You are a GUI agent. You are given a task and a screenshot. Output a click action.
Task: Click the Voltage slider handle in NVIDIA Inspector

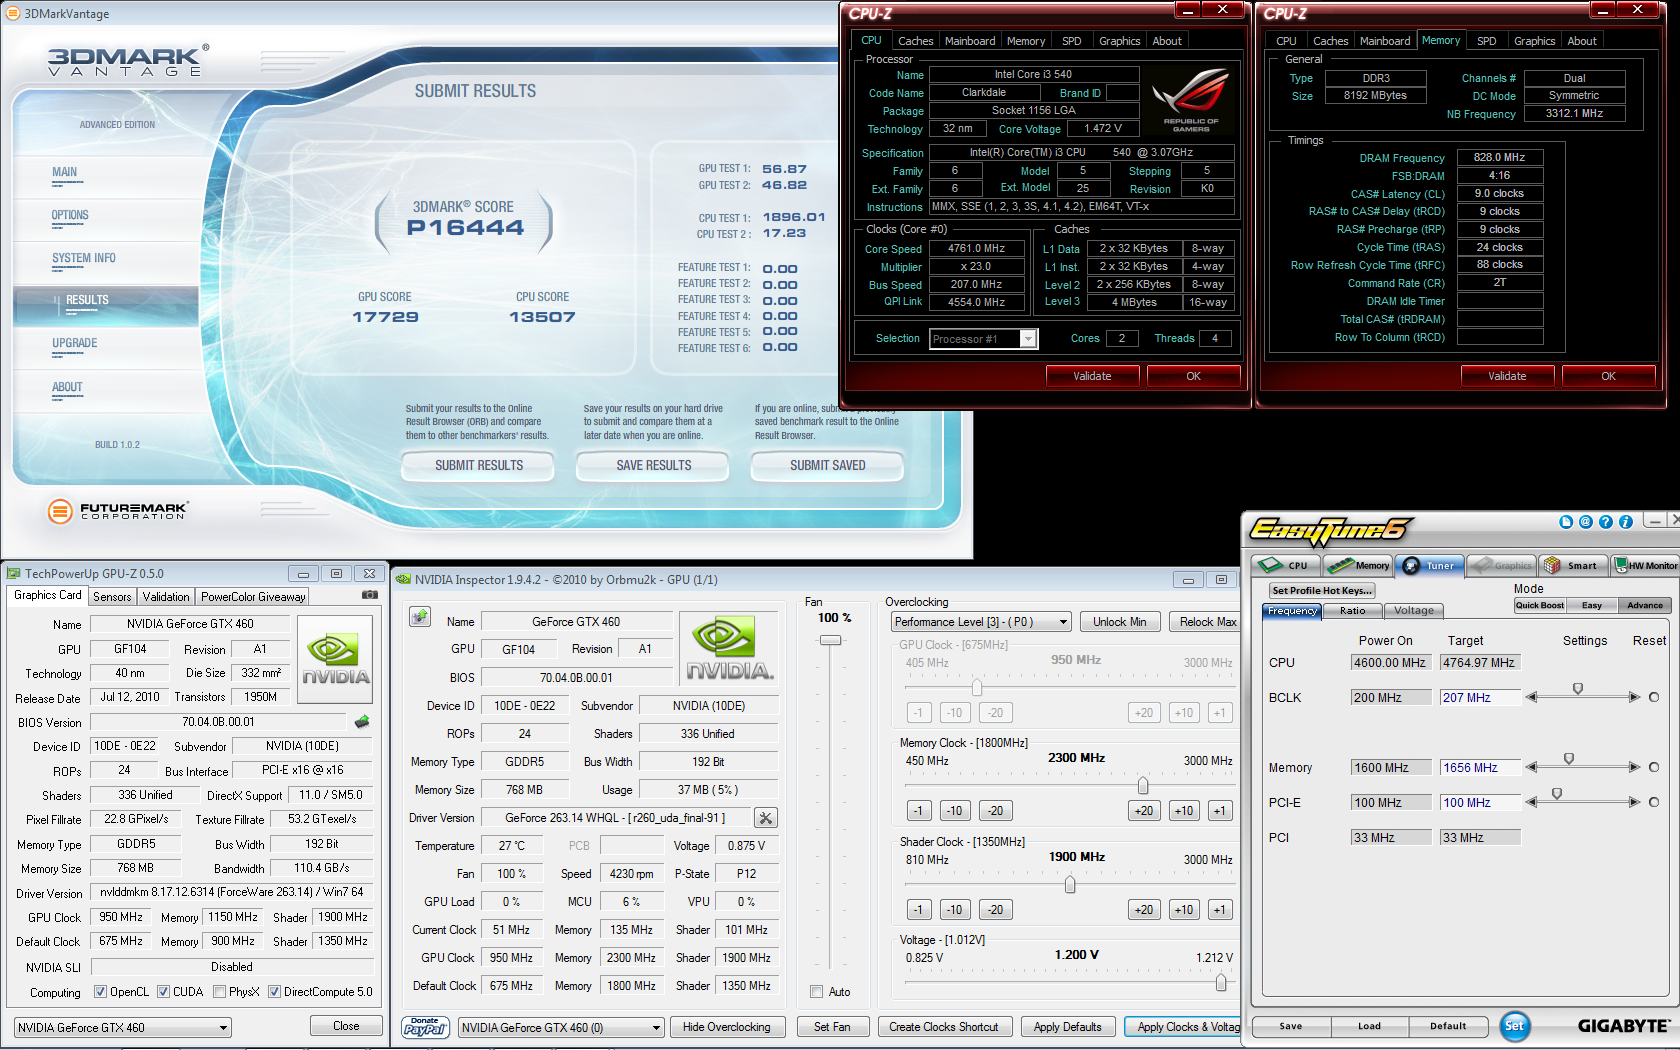pyautogui.click(x=1221, y=983)
